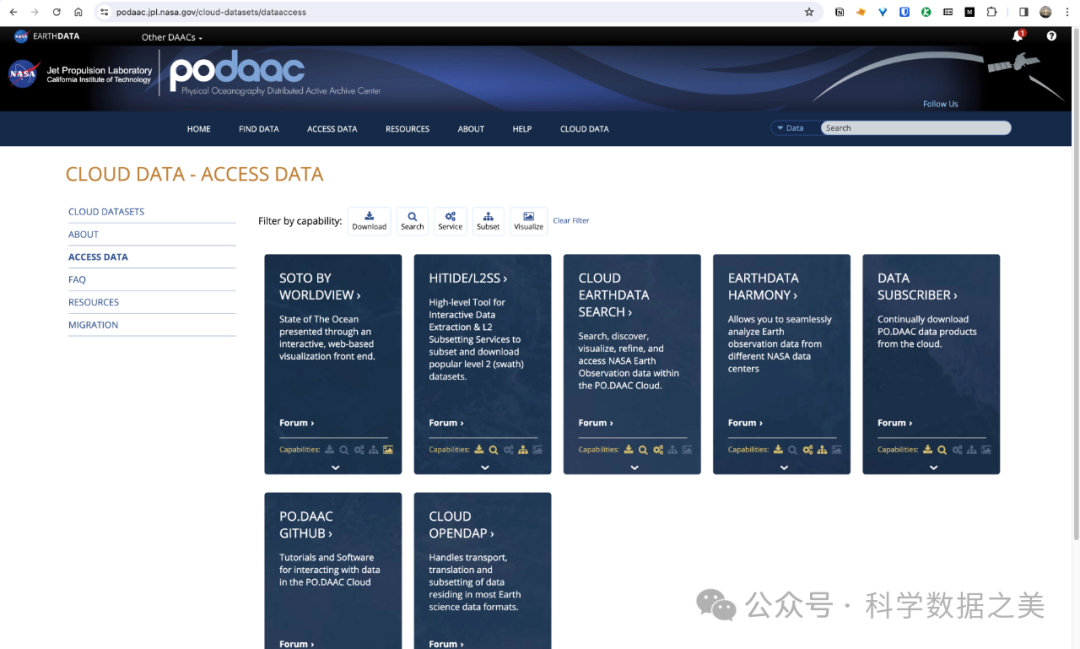The height and width of the screenshot is (649, 1080).
Task: Open the Forum link in Earthdata Harmony card
Action: pos(744,423)
